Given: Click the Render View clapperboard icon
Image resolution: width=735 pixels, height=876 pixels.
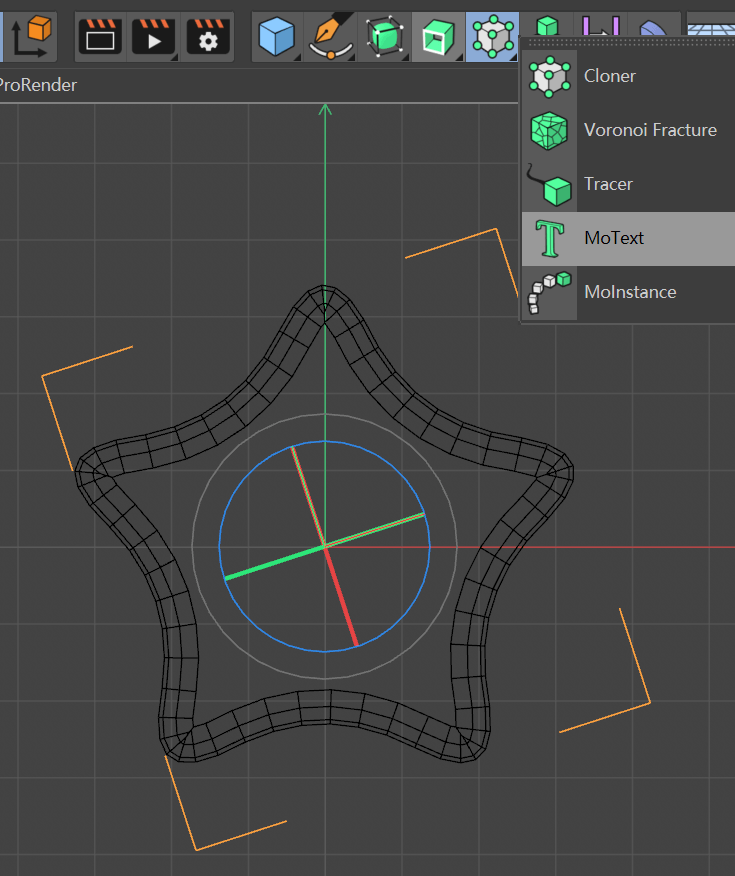Looking at the screenshot, I should (x=101, y=37).
